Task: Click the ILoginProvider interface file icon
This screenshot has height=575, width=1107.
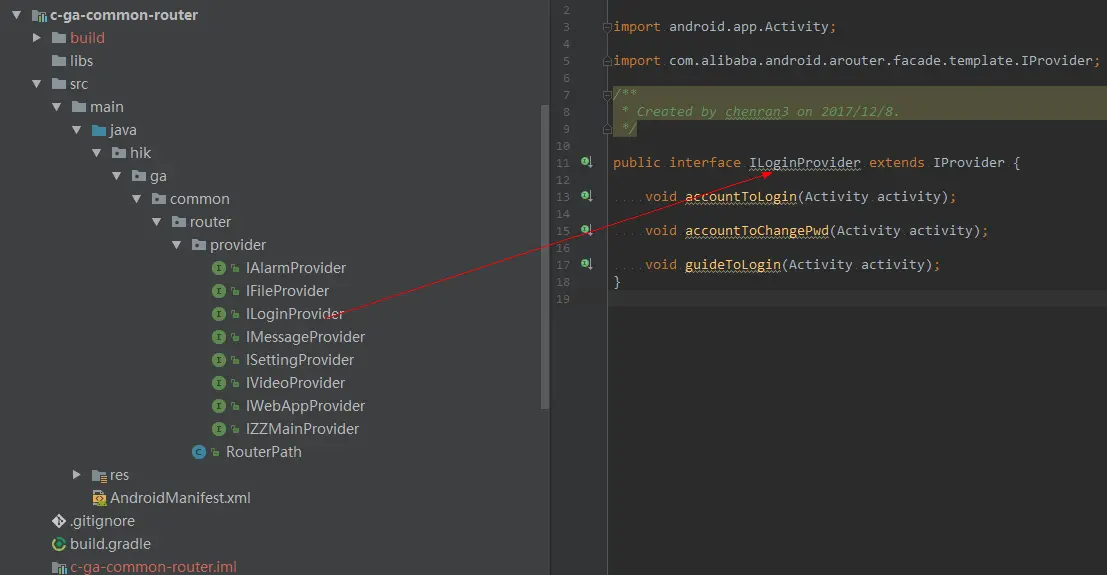Action: (x=219, y=314)
